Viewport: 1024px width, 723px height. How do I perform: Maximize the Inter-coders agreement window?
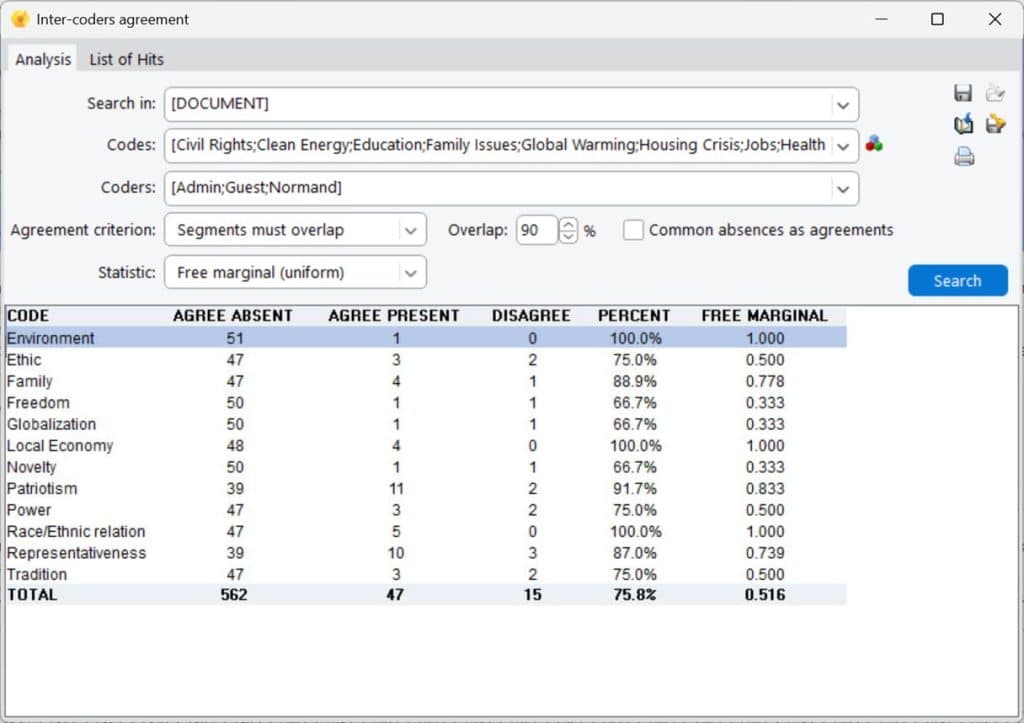coord(937,19)
